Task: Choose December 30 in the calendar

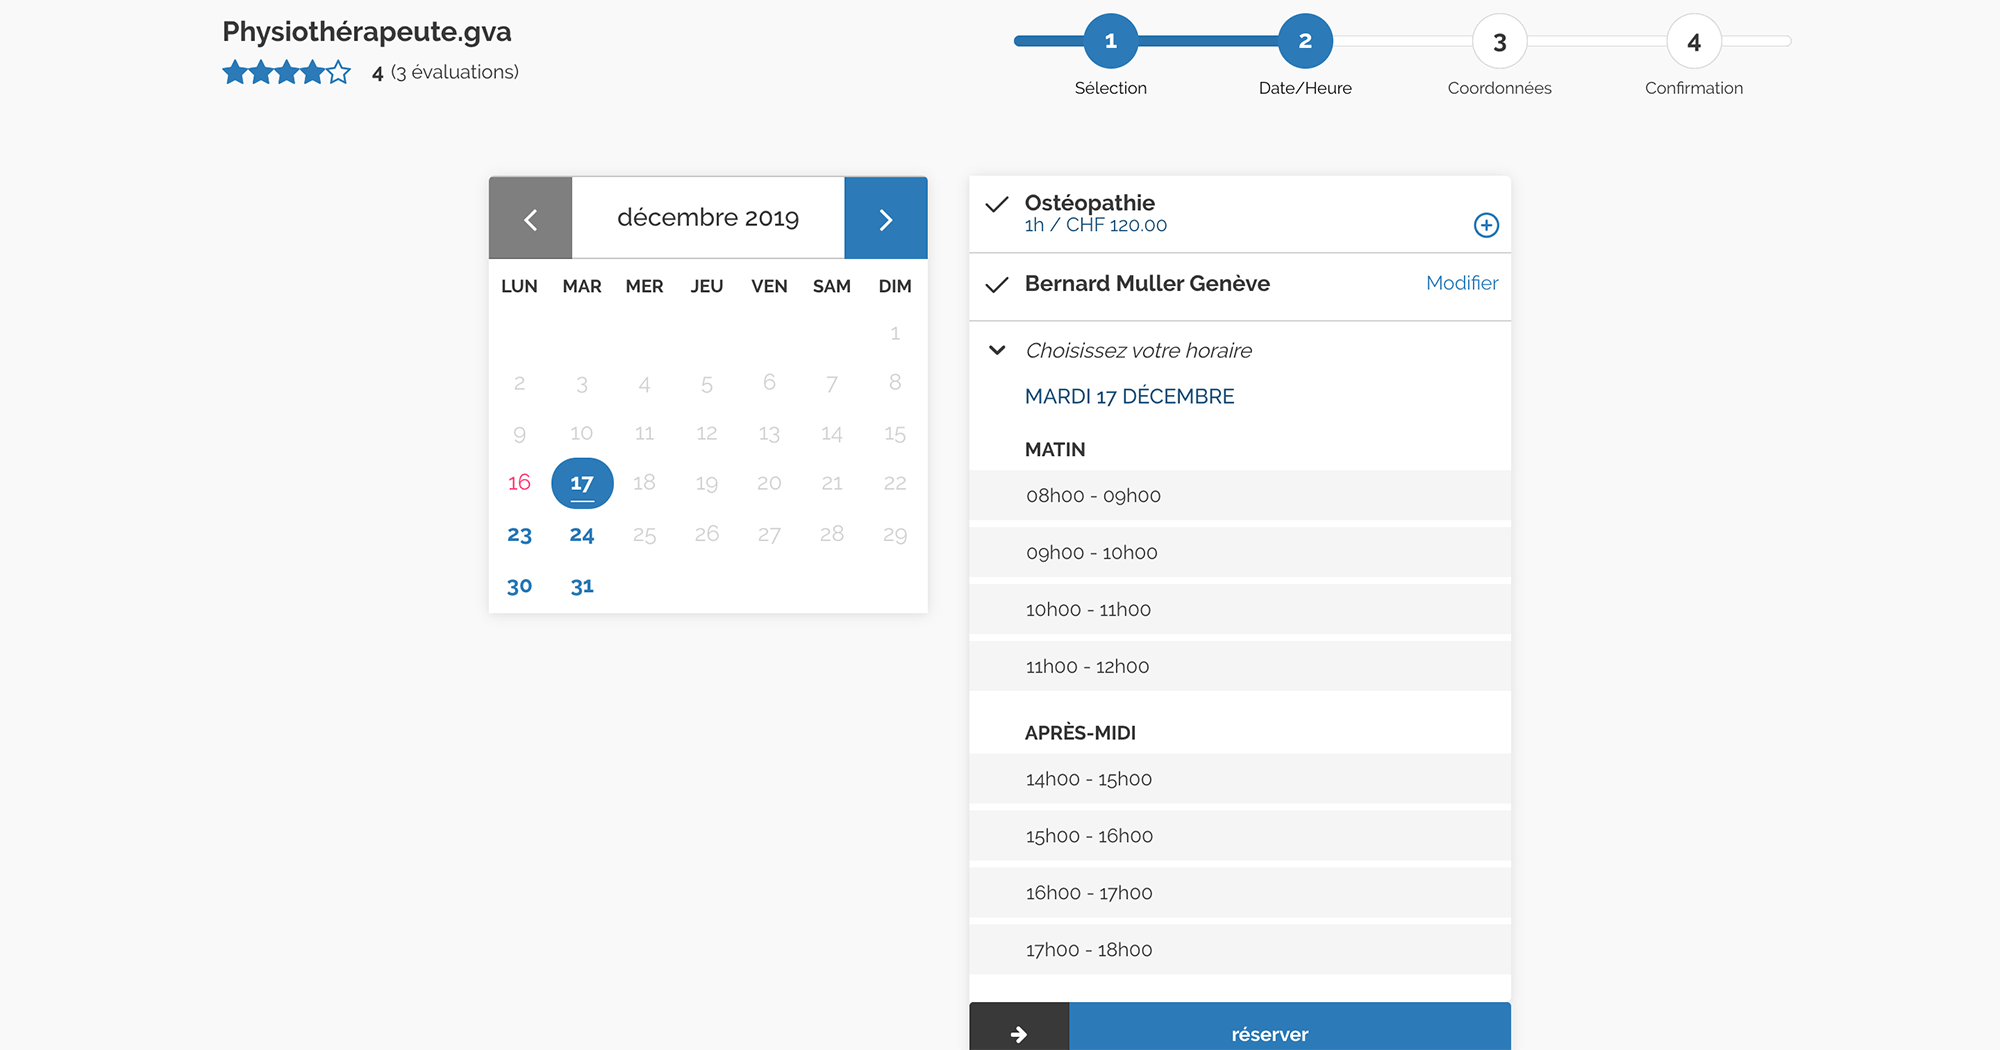Action: [x=519, y=586]
